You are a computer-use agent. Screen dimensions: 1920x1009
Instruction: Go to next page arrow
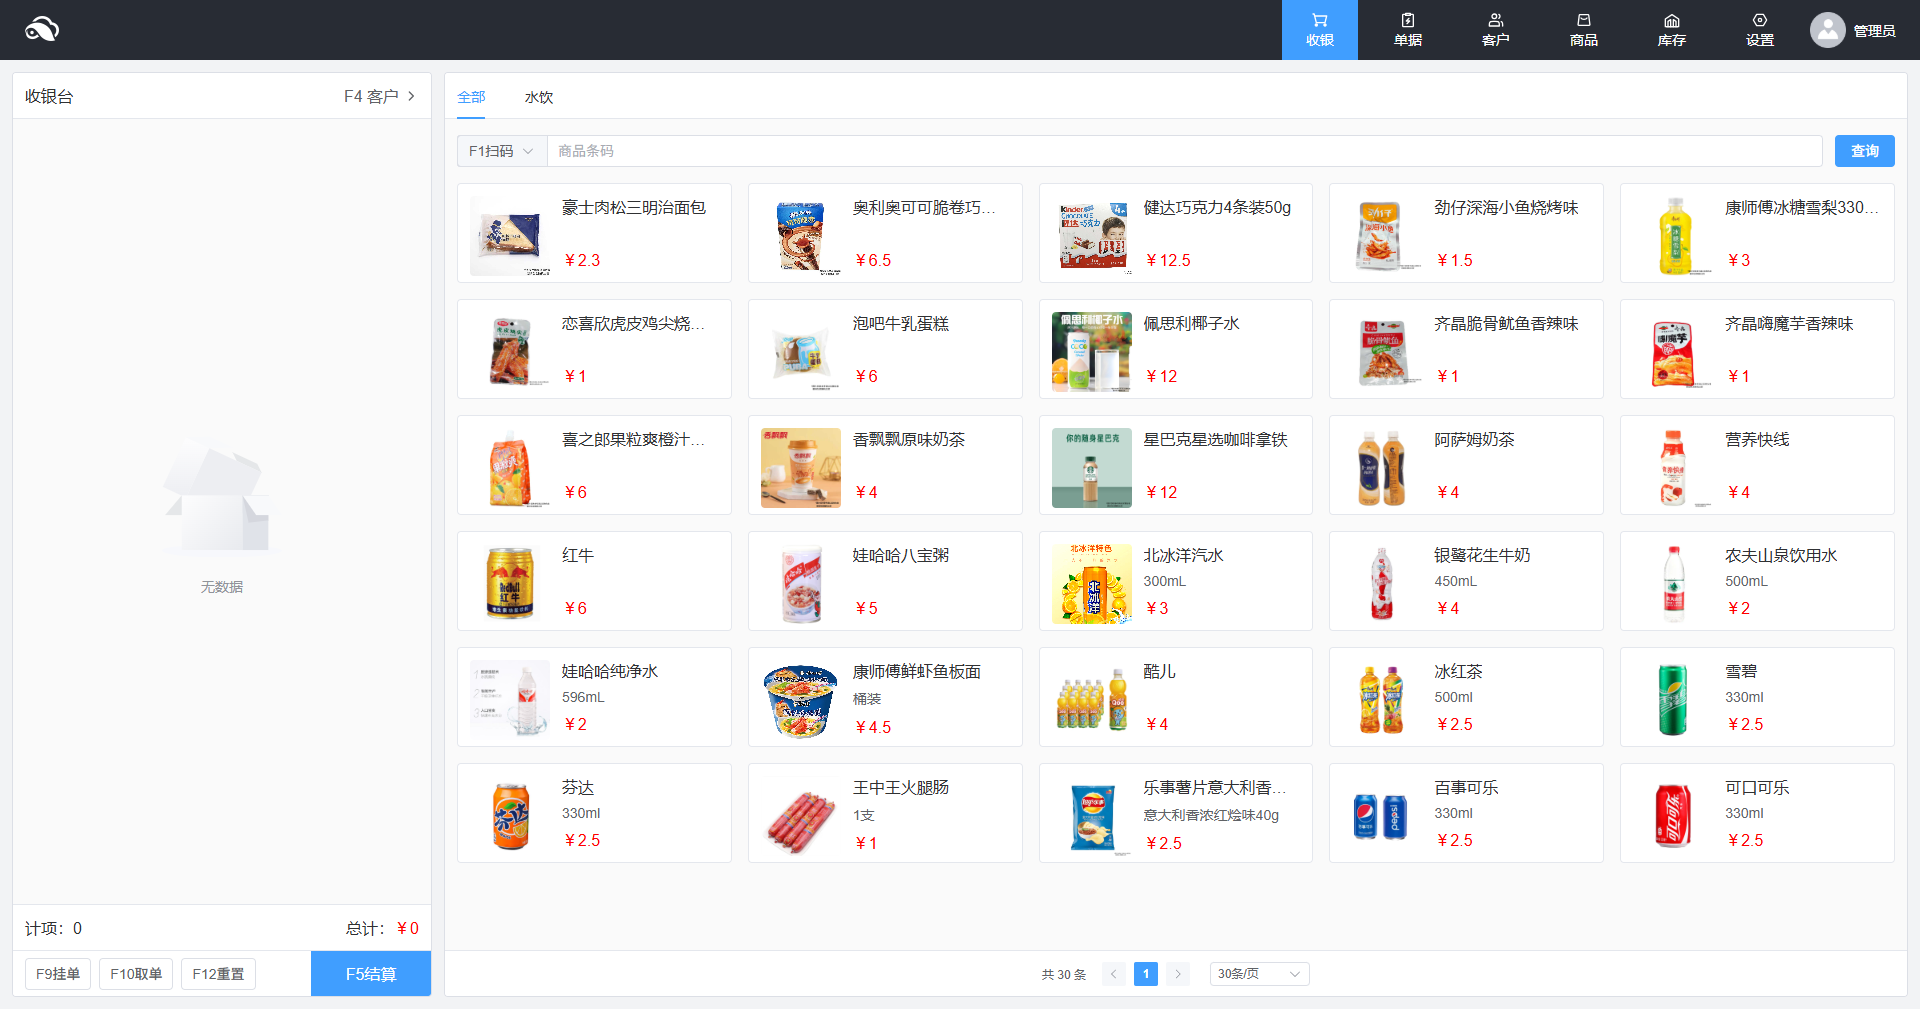pos(1178,974)
